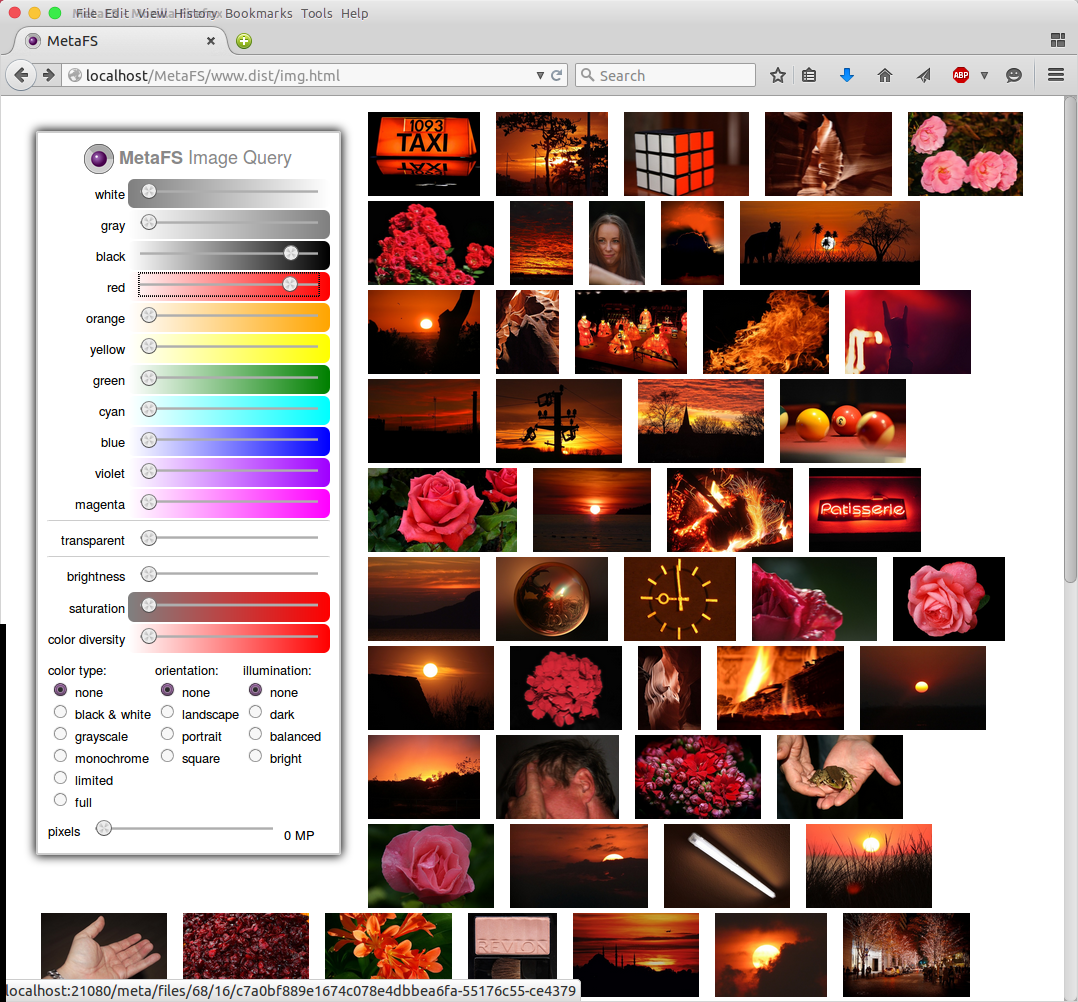Viewport: 1078px width, 1002px height.
Task: Open the Revlon makeup thumbnail
Action: click(512, 946)
